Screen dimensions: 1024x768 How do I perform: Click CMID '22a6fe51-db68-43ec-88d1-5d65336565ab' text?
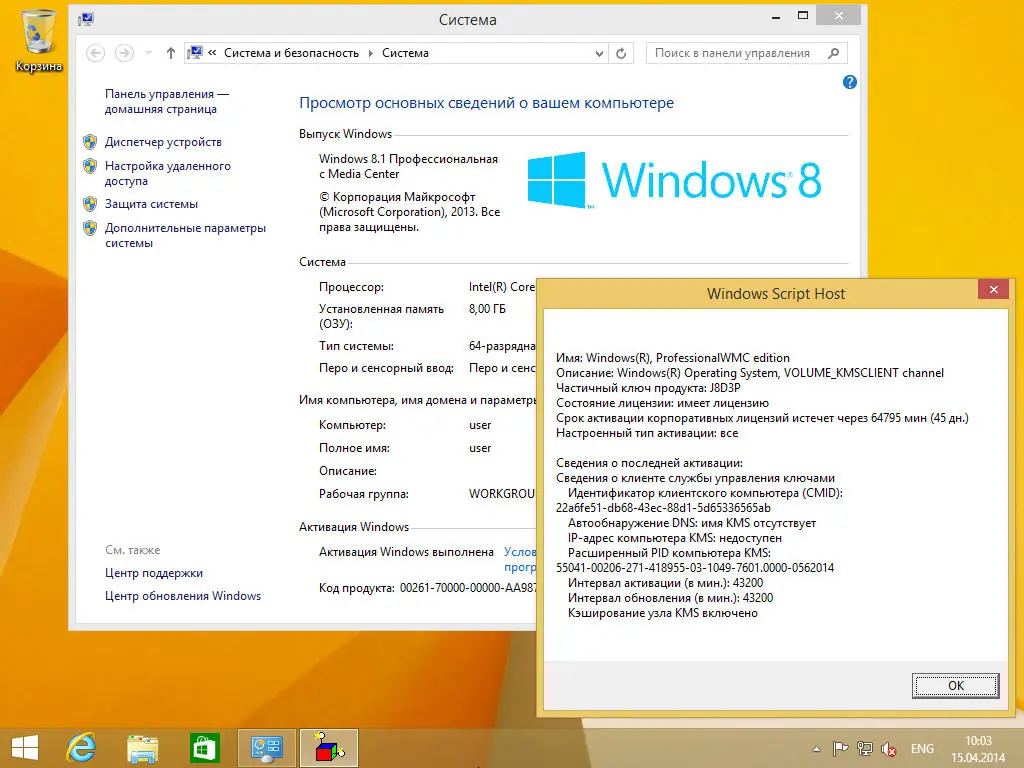click(663, 508)
